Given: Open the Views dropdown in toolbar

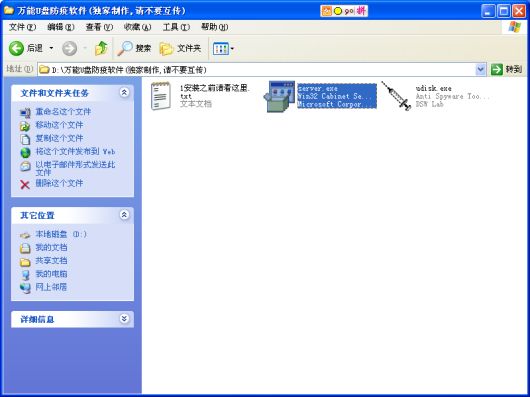Looking at the screenshot, I should 223,49.
